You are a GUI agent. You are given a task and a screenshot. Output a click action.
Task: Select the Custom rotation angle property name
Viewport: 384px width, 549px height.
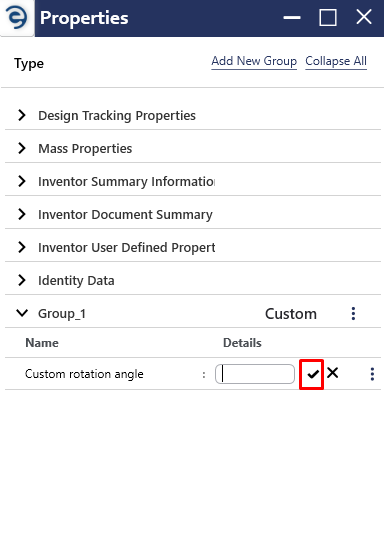(84, 374)
